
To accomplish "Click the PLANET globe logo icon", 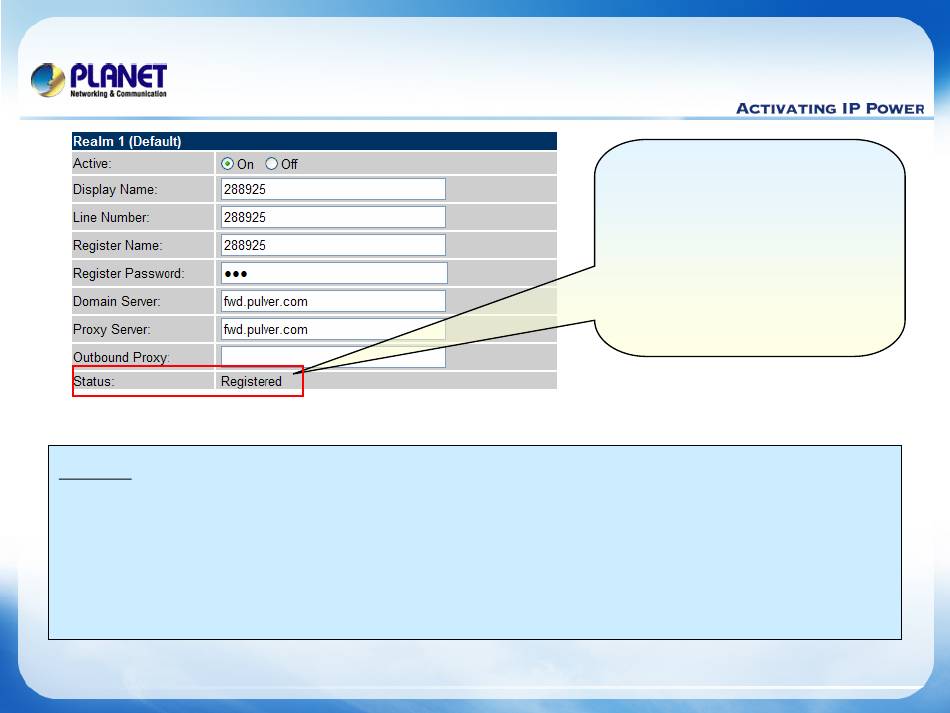I will coord(48,80).
